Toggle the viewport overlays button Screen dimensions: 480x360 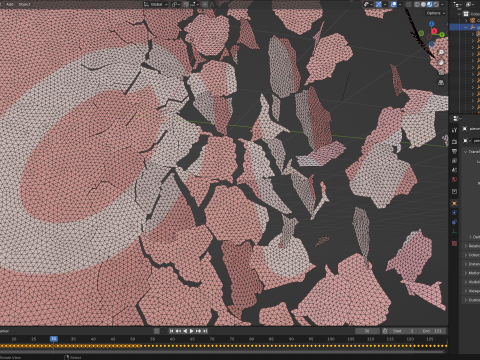pyautogui.click(x=394, y=4)
